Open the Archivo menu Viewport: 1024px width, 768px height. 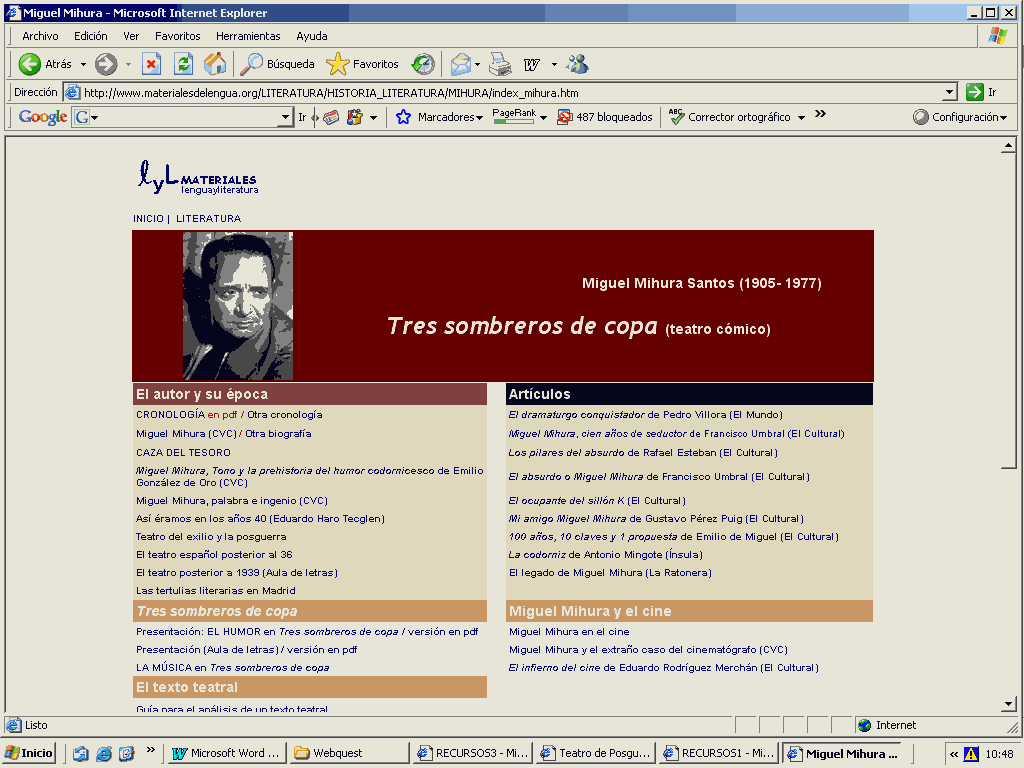40,36
